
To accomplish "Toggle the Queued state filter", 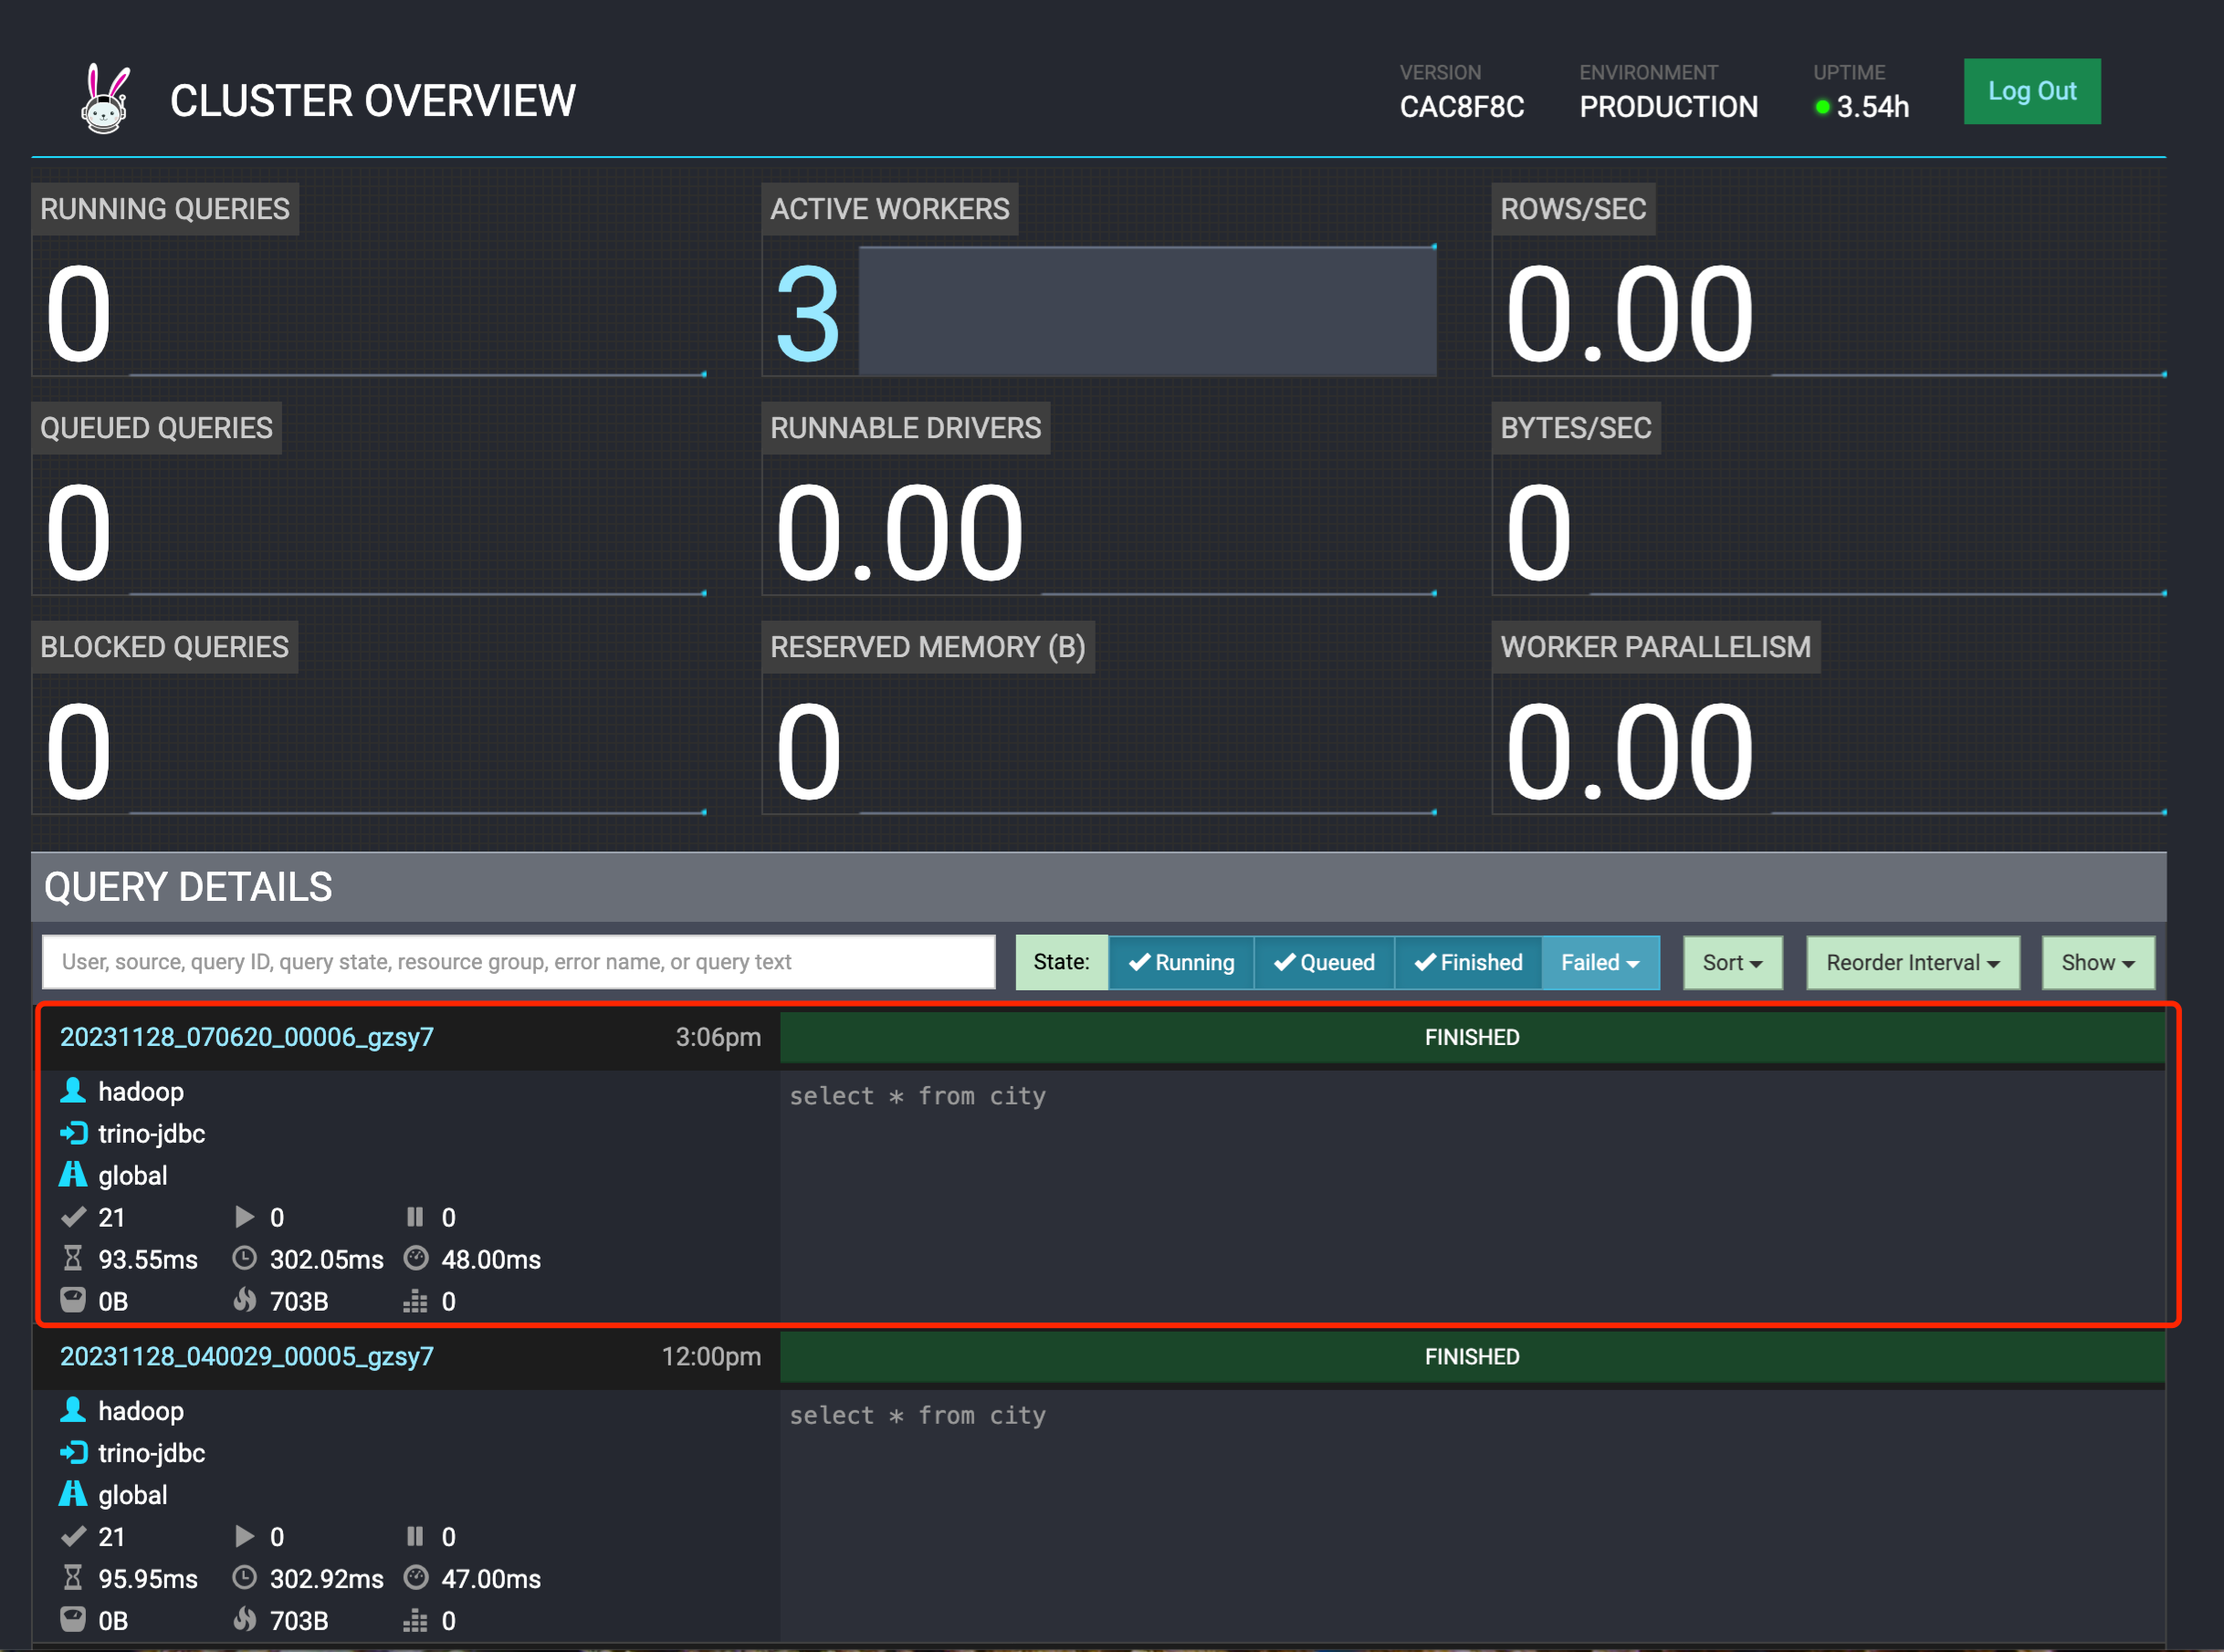I will (1324, 962).
